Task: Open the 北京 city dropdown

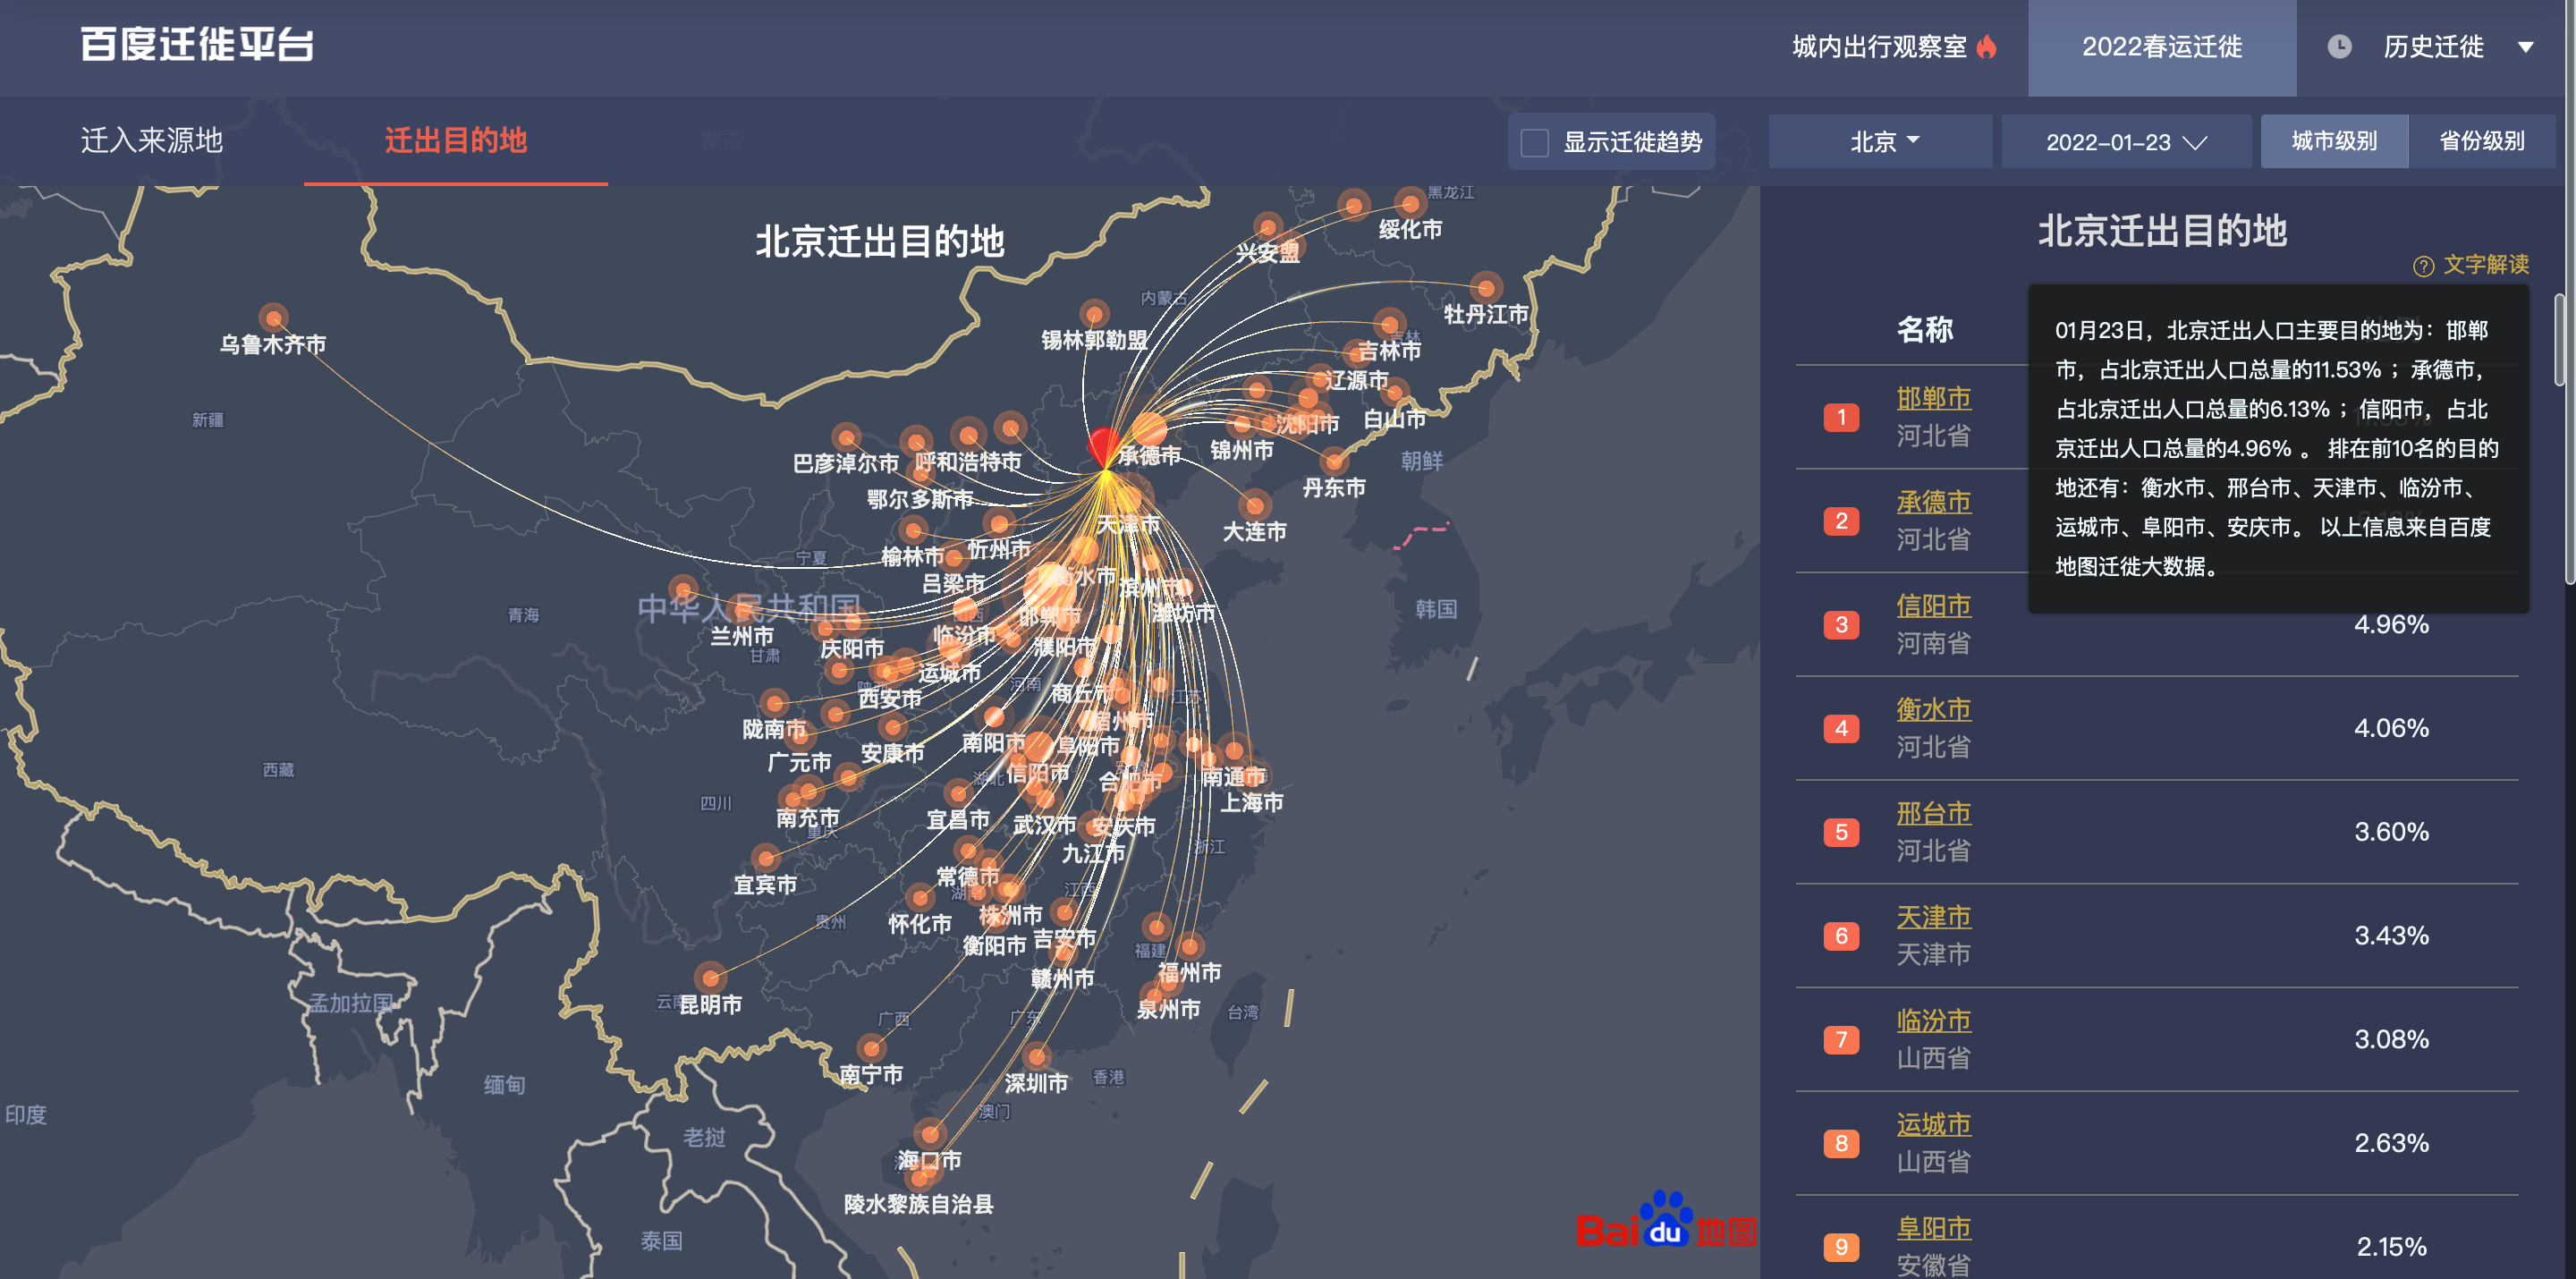Action: (1881, 141)
